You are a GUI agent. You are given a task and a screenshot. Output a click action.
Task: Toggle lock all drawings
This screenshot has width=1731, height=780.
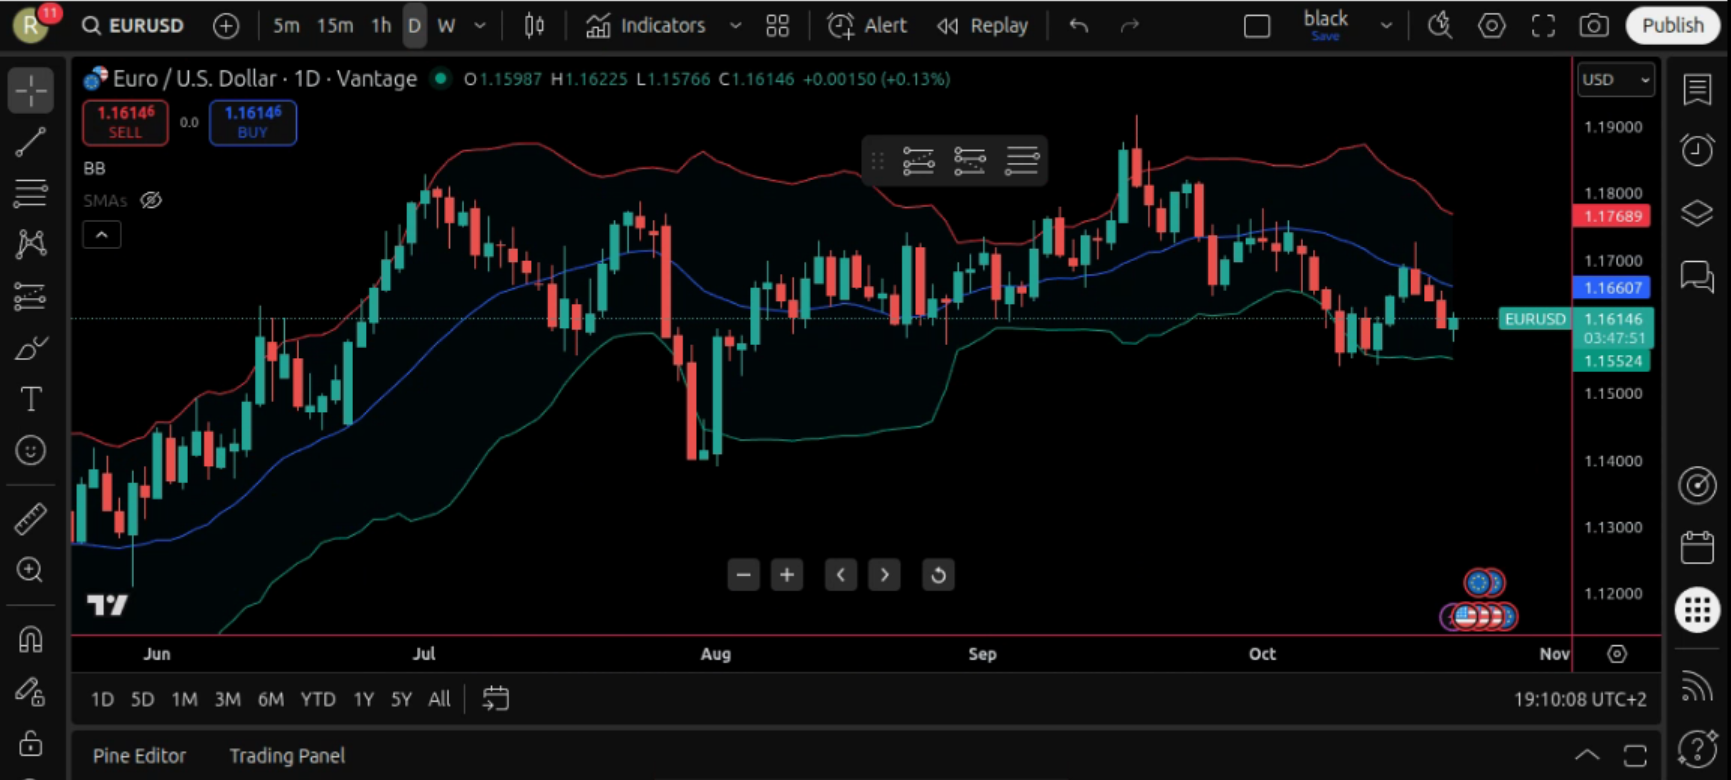pyautogui.click(x=31, y=743)
